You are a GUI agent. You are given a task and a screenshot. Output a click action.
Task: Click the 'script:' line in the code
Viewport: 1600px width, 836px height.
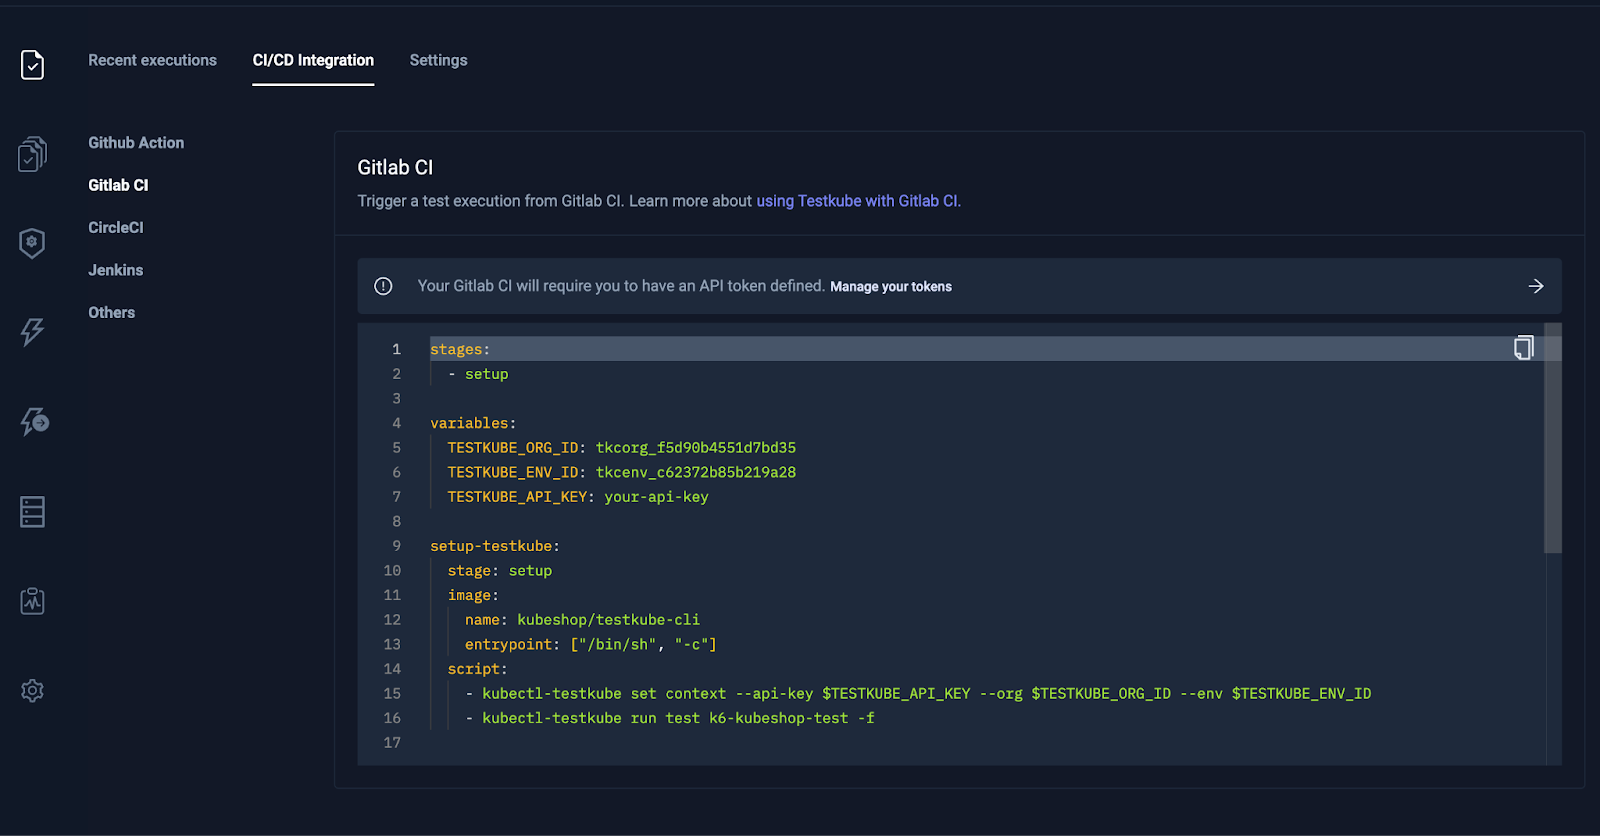point(477,669)
